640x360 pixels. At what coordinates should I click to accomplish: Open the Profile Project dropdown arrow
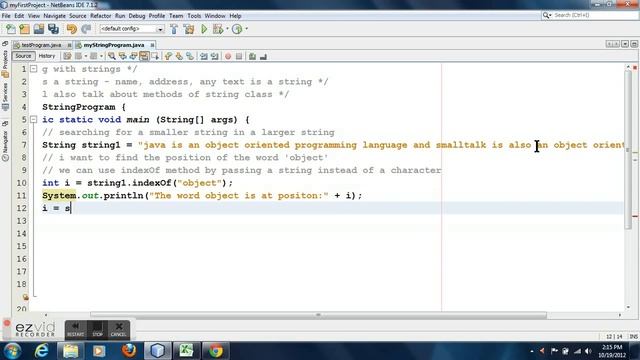click(247, 29)
